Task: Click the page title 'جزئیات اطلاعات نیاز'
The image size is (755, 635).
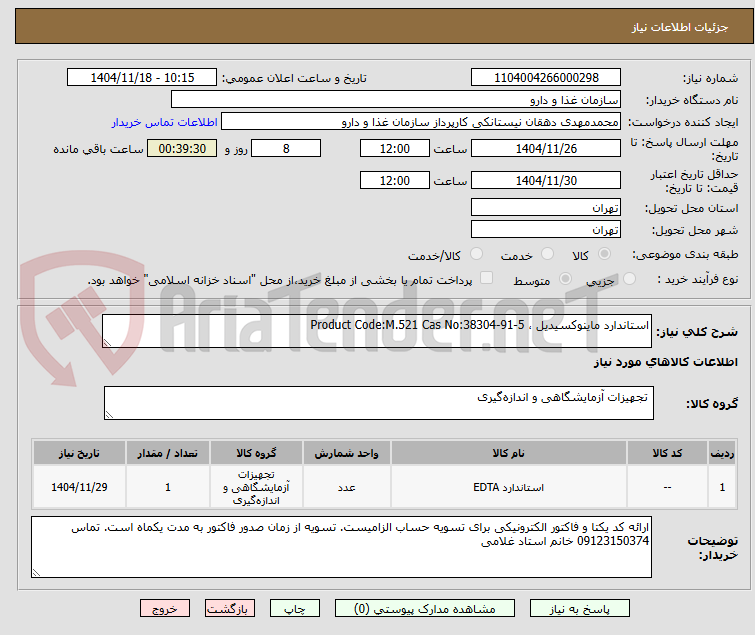Action: pyautogui.click(x=680, y=27)
